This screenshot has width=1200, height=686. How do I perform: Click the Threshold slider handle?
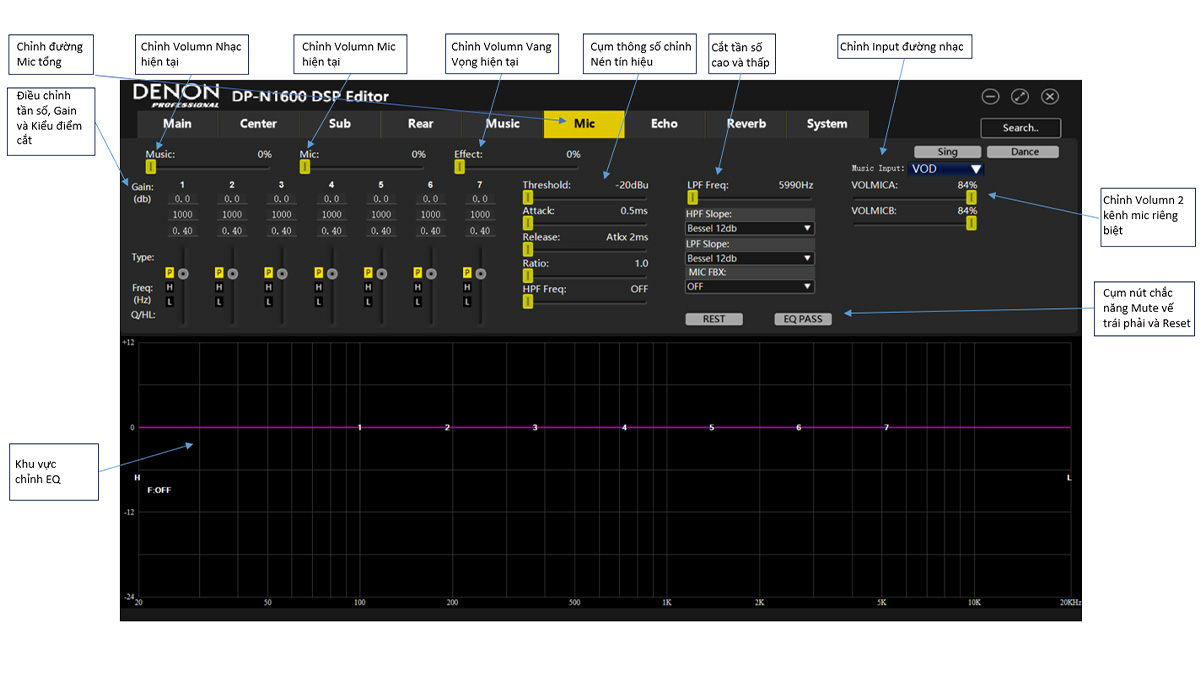[527, 197]
